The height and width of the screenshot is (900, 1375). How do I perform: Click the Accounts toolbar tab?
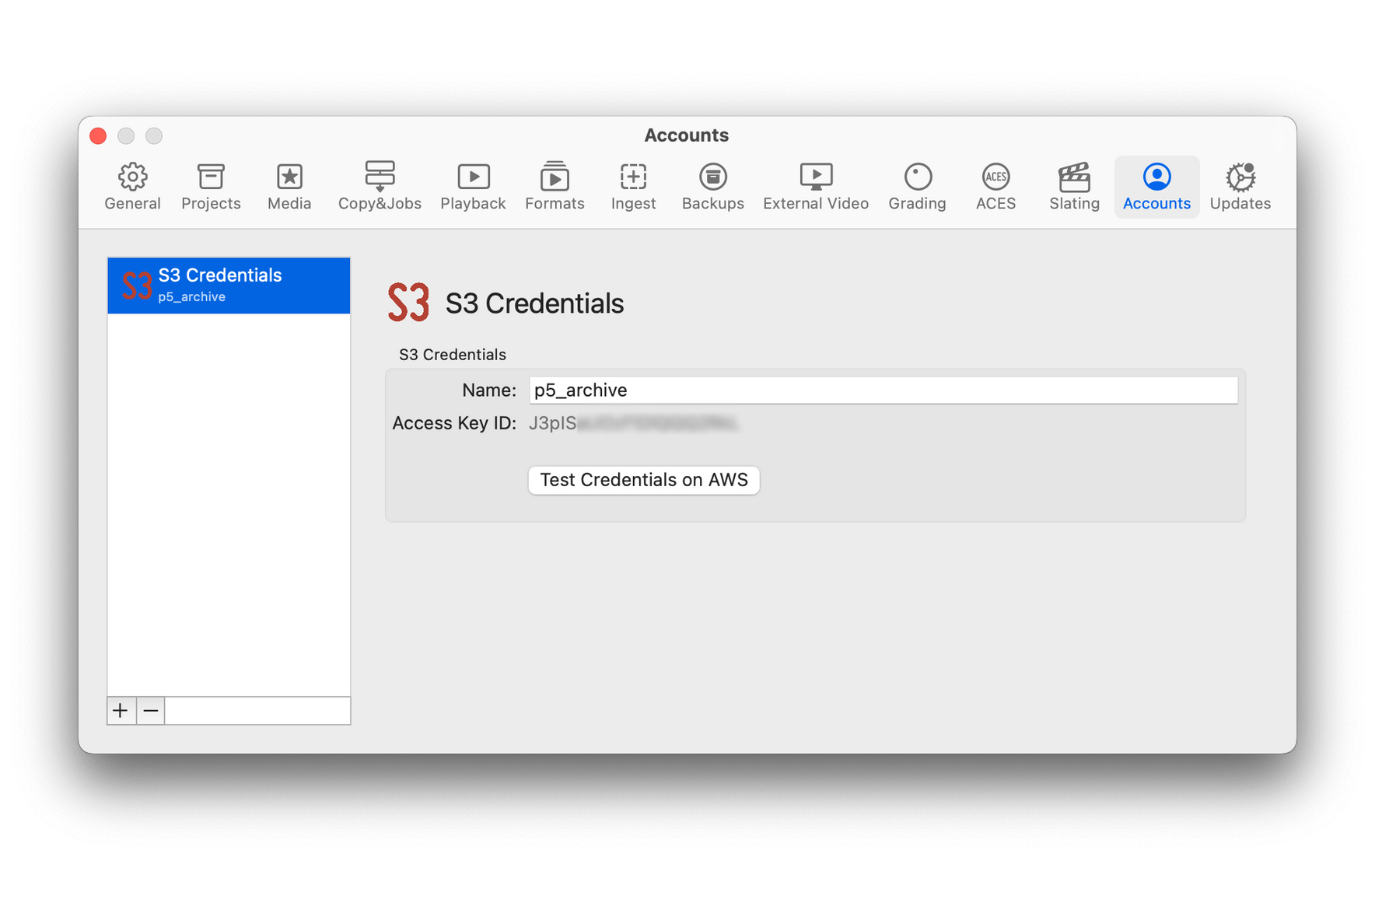tap(1156, 187)
